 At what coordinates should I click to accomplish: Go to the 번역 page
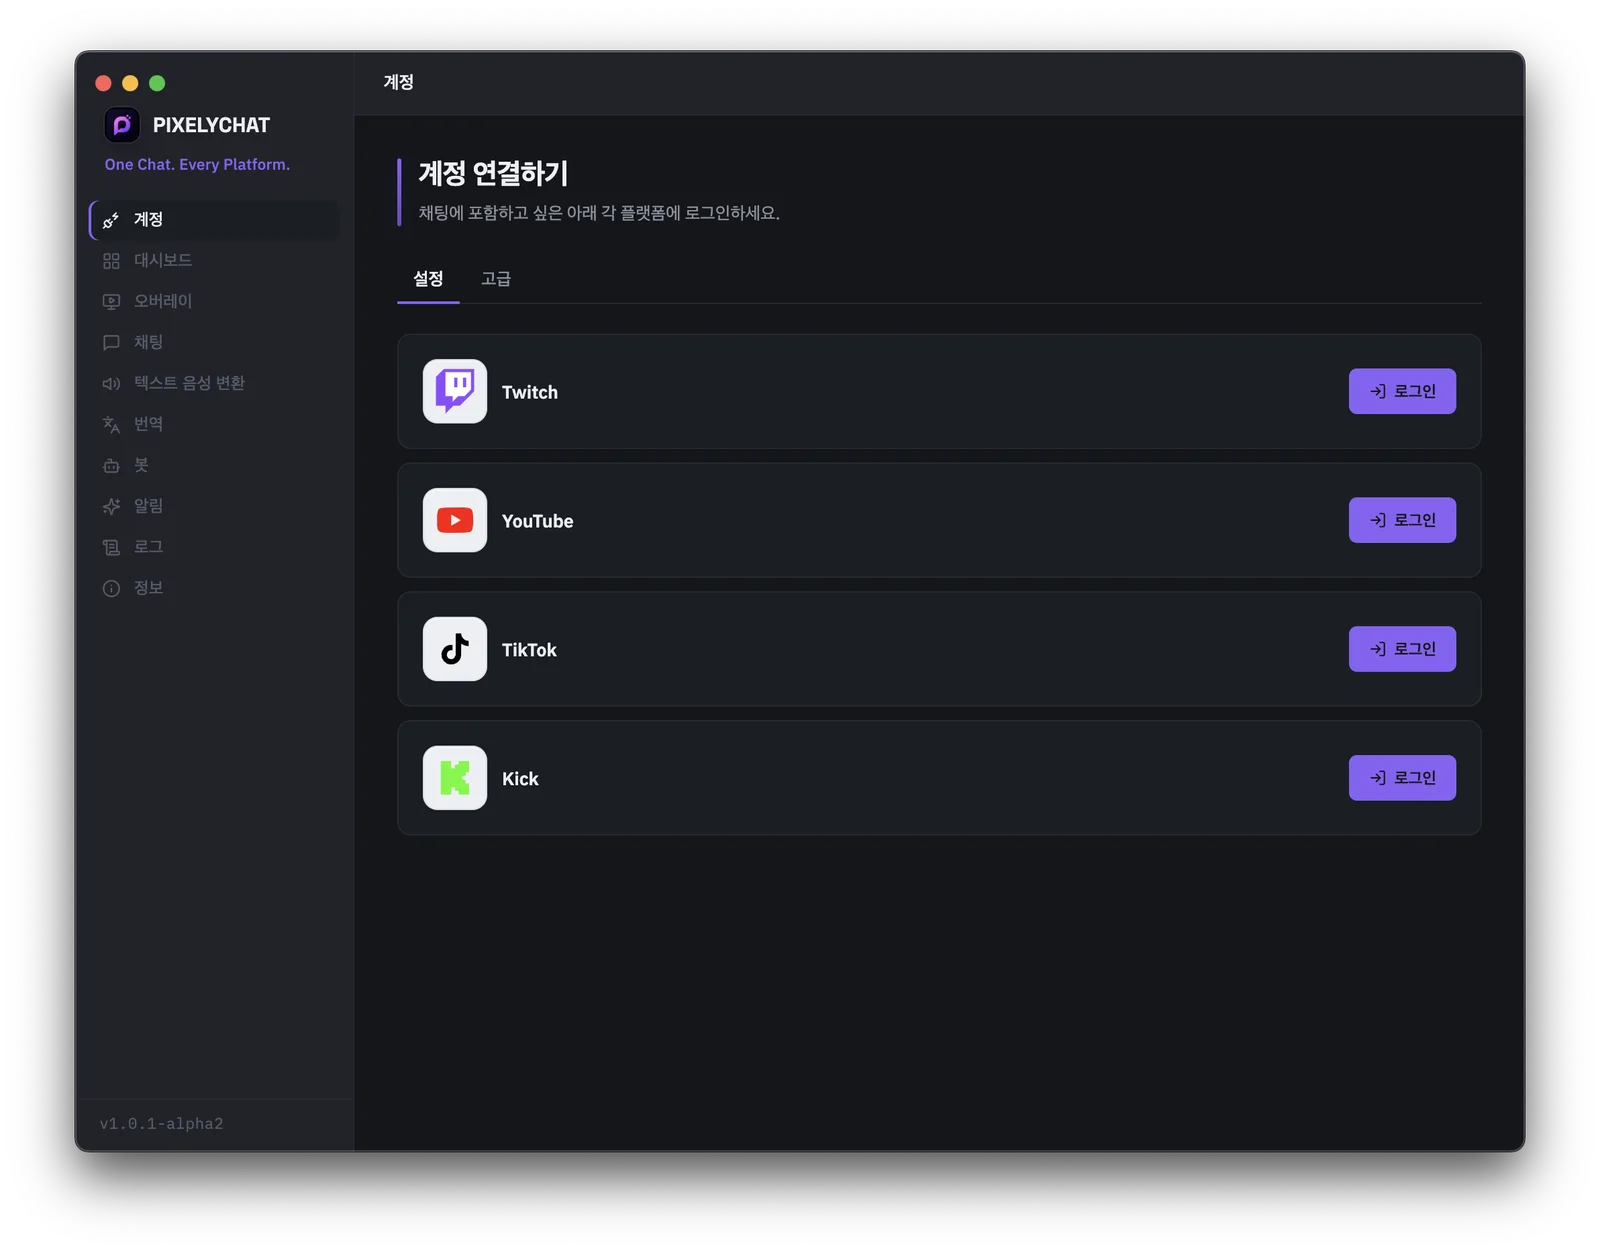214,425
